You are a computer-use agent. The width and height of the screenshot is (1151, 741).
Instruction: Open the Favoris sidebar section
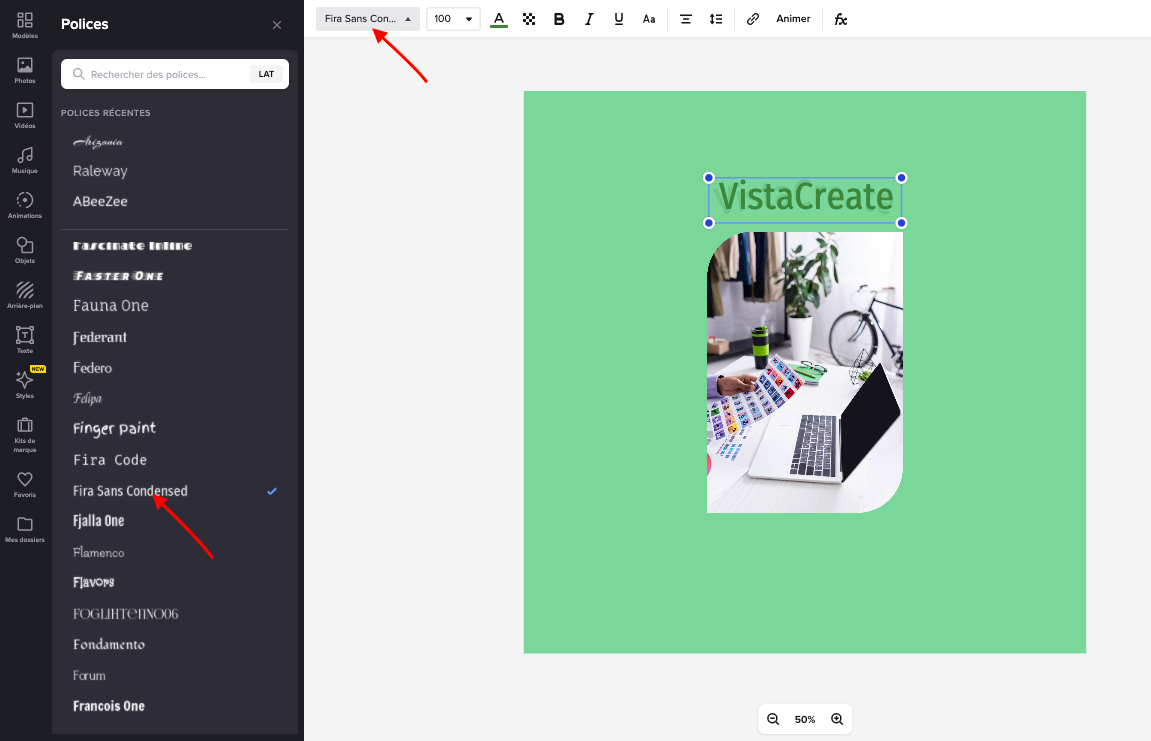25,485
